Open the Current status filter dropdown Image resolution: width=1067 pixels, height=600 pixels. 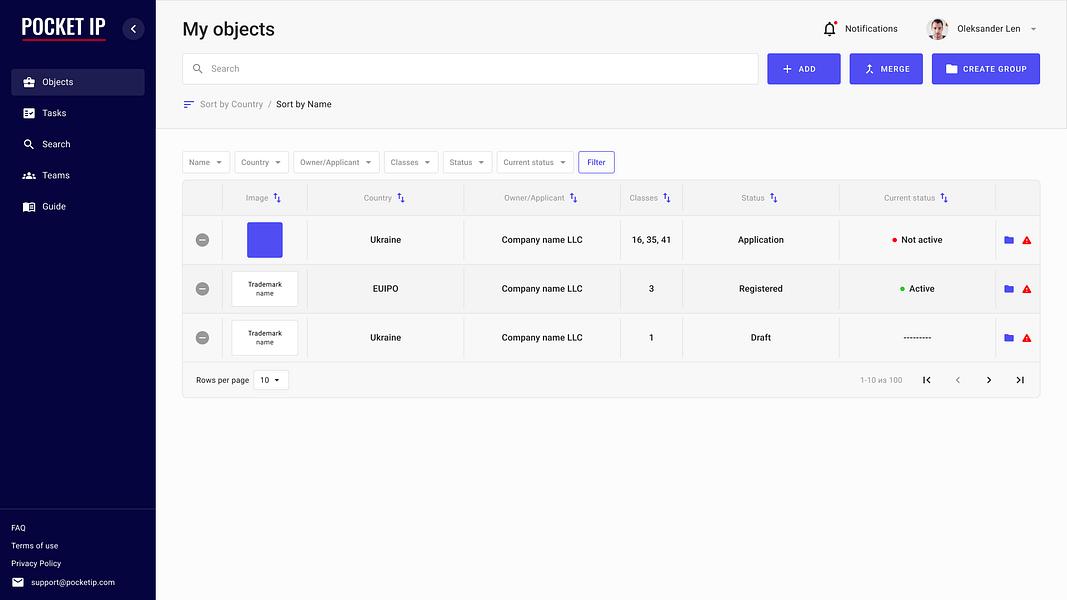[x=535, y=163]
